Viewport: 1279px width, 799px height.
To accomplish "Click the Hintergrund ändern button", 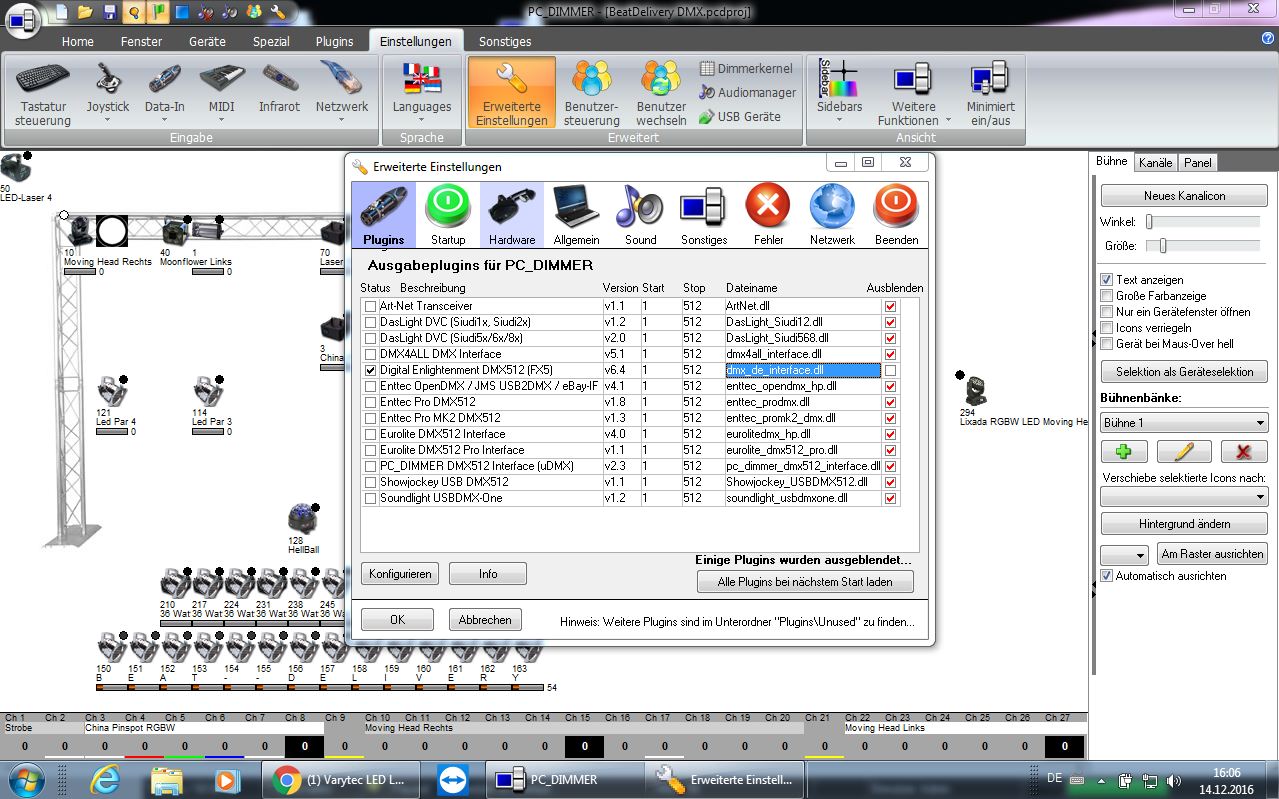I will coord(1184,524).
